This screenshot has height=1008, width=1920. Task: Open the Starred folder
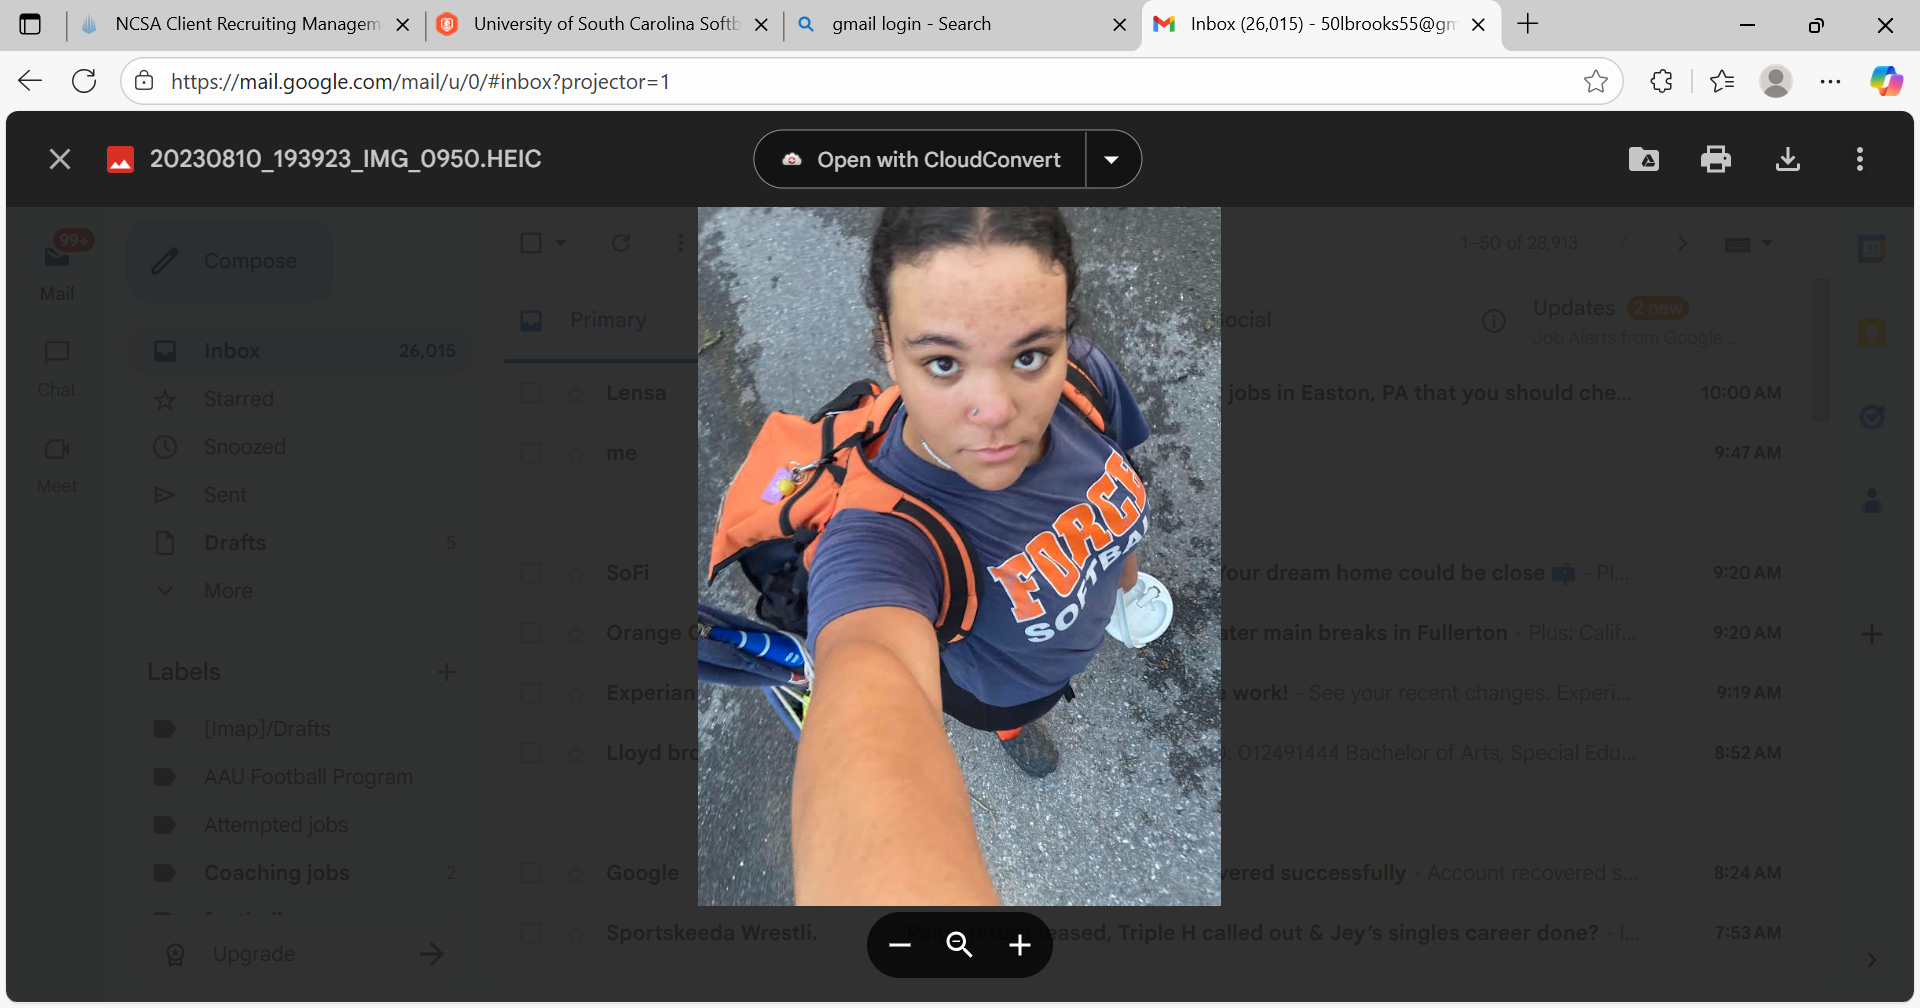click(x=300, y=399)
